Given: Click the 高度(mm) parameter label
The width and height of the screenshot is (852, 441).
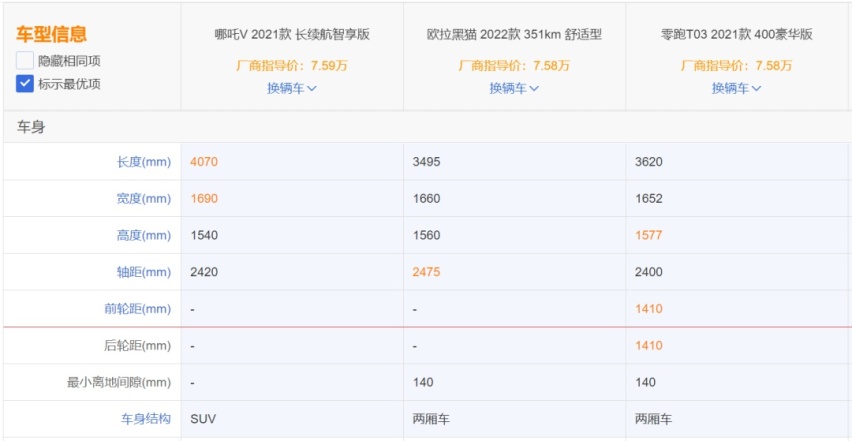Looking at the screenshot, I should point(143,236).
